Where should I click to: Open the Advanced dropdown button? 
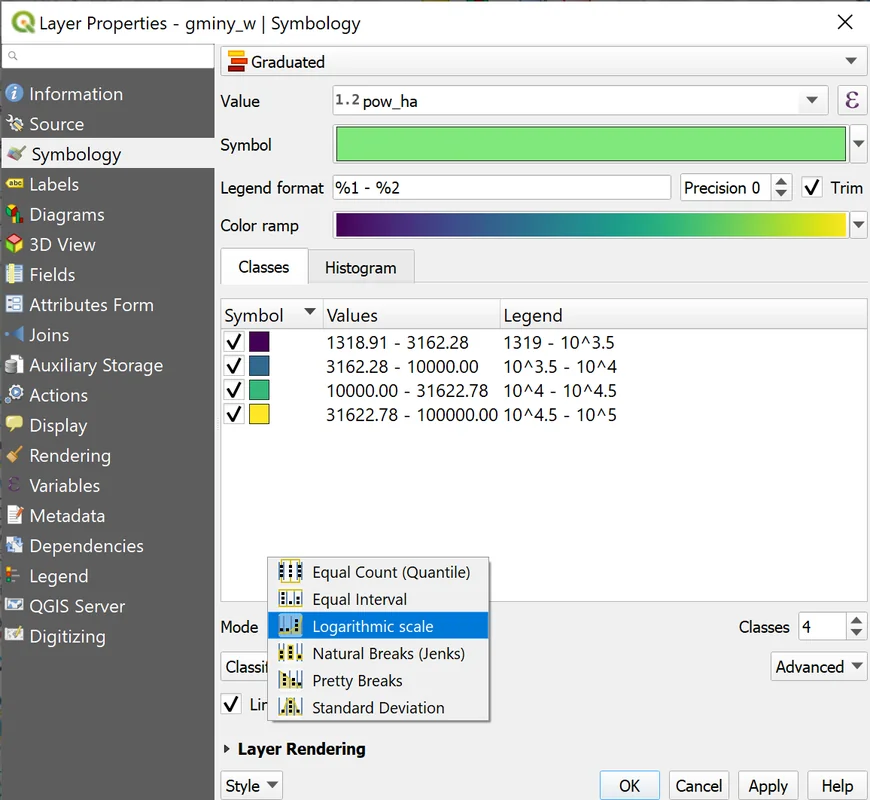click(x=819, y=667)
